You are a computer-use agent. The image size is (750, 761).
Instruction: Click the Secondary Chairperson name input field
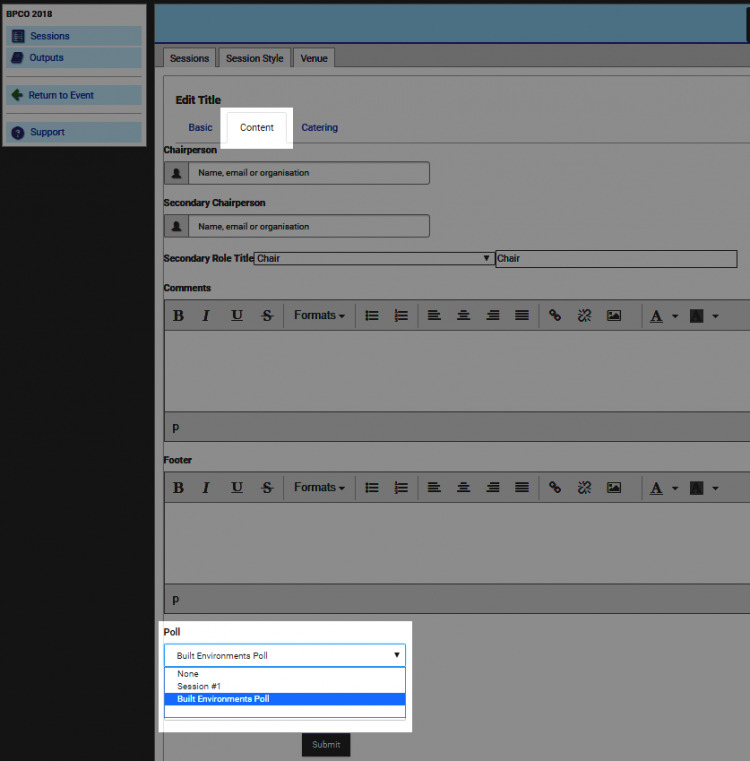tap(309, 226)
